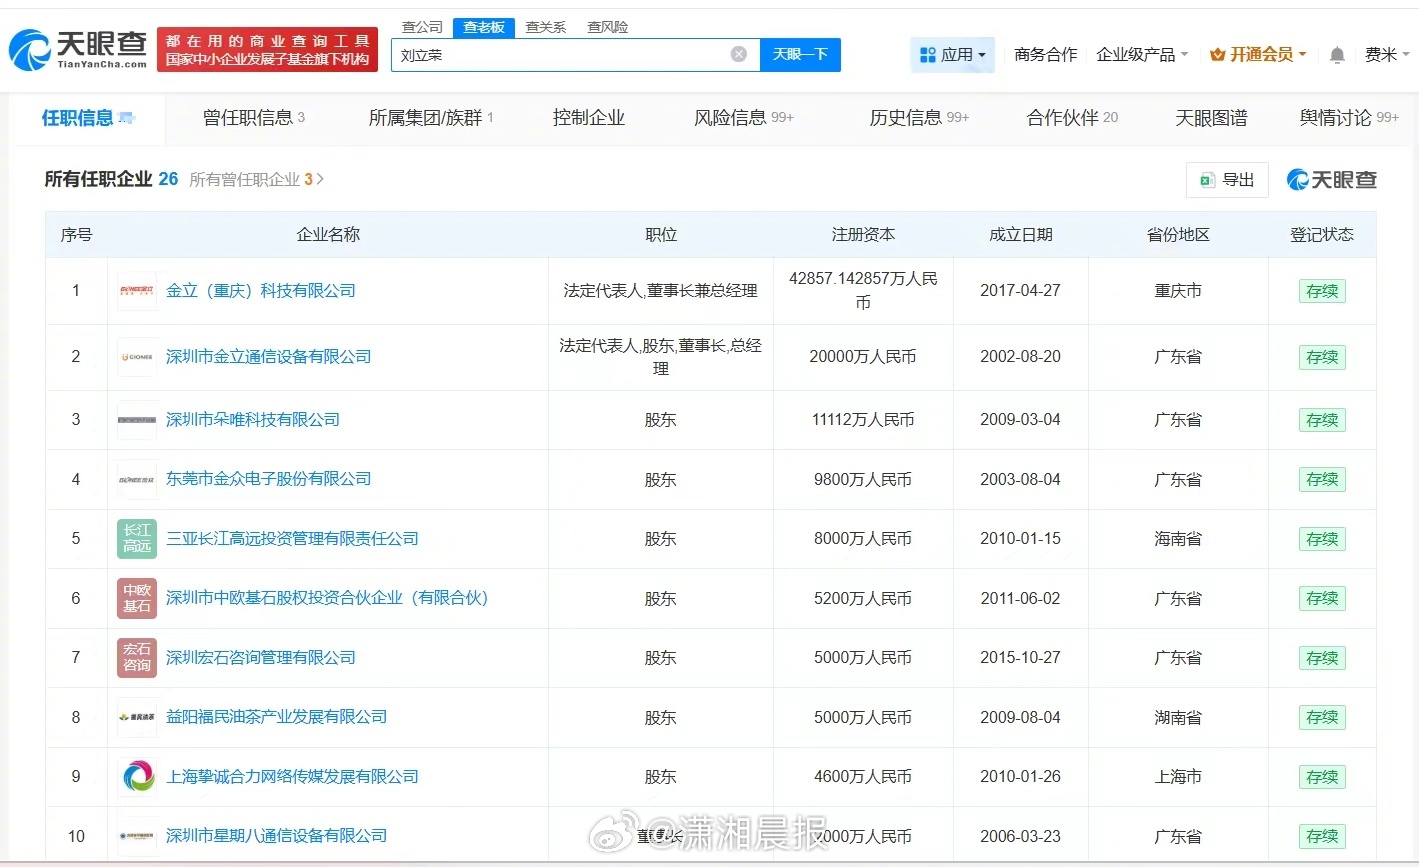
Task: Clear the search box with the ⊗ icon
Action: coord(738,54)
